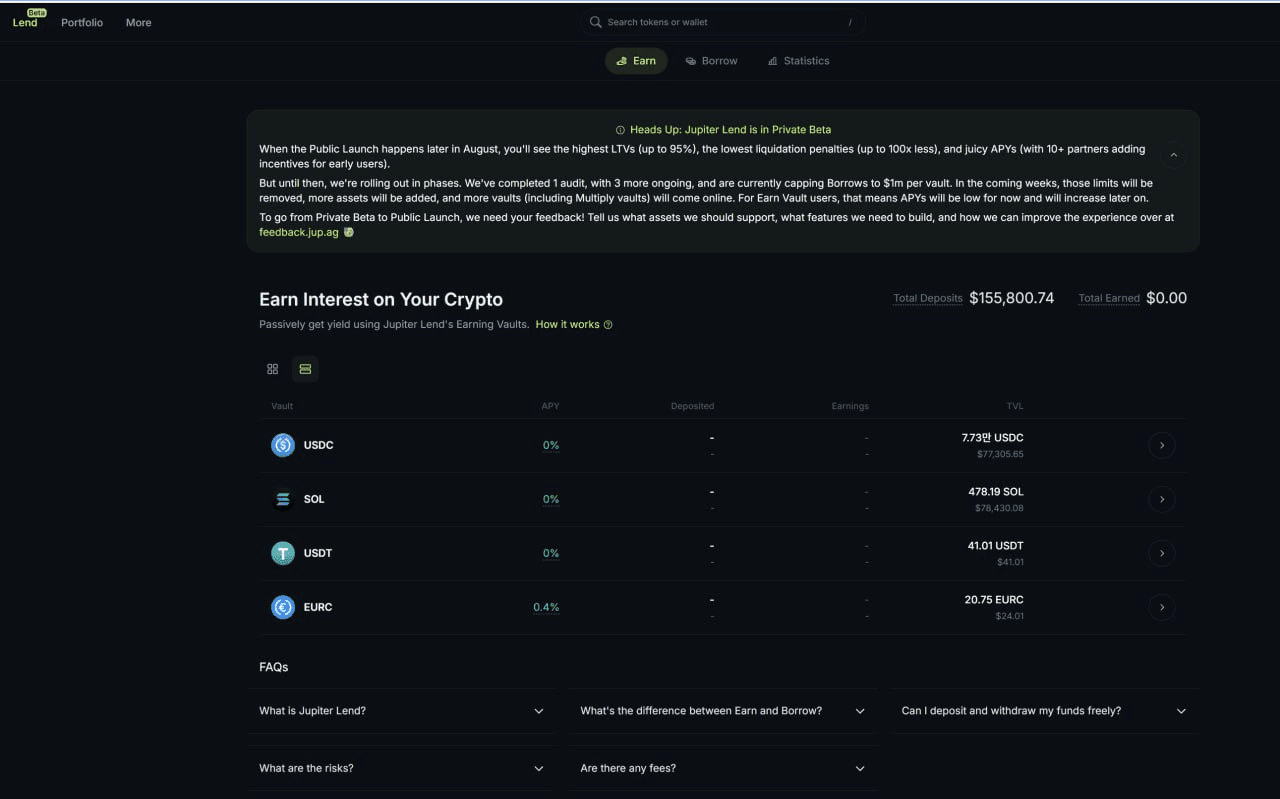Click the 478.19 SOL TVL value

(x=996, y=492)
